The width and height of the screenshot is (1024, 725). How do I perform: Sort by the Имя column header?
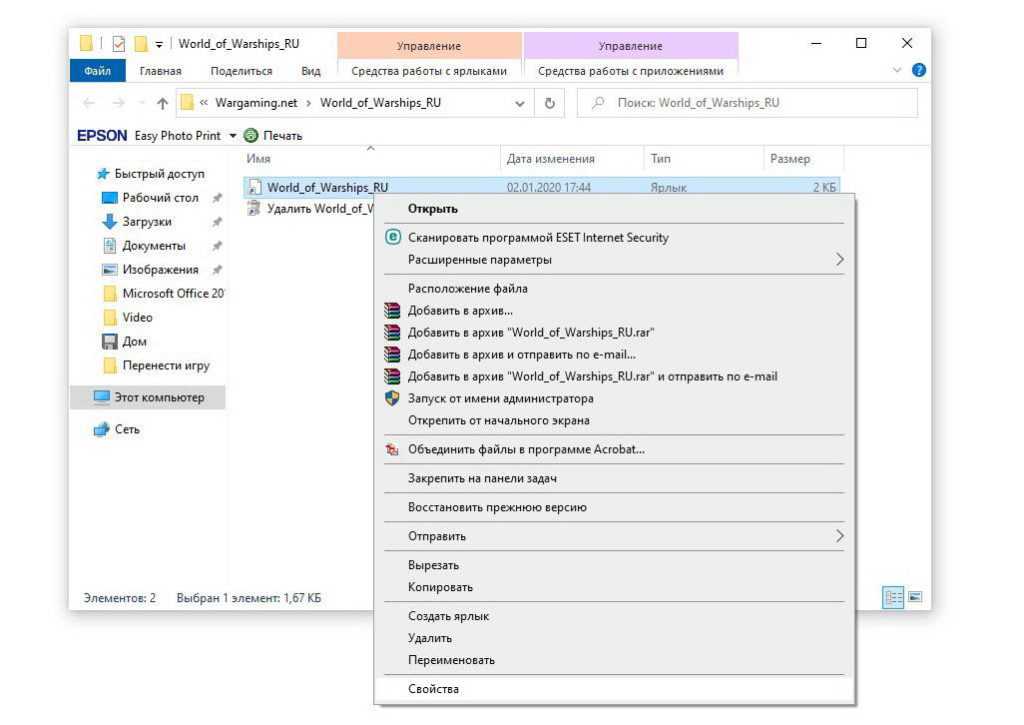(370, 158)
